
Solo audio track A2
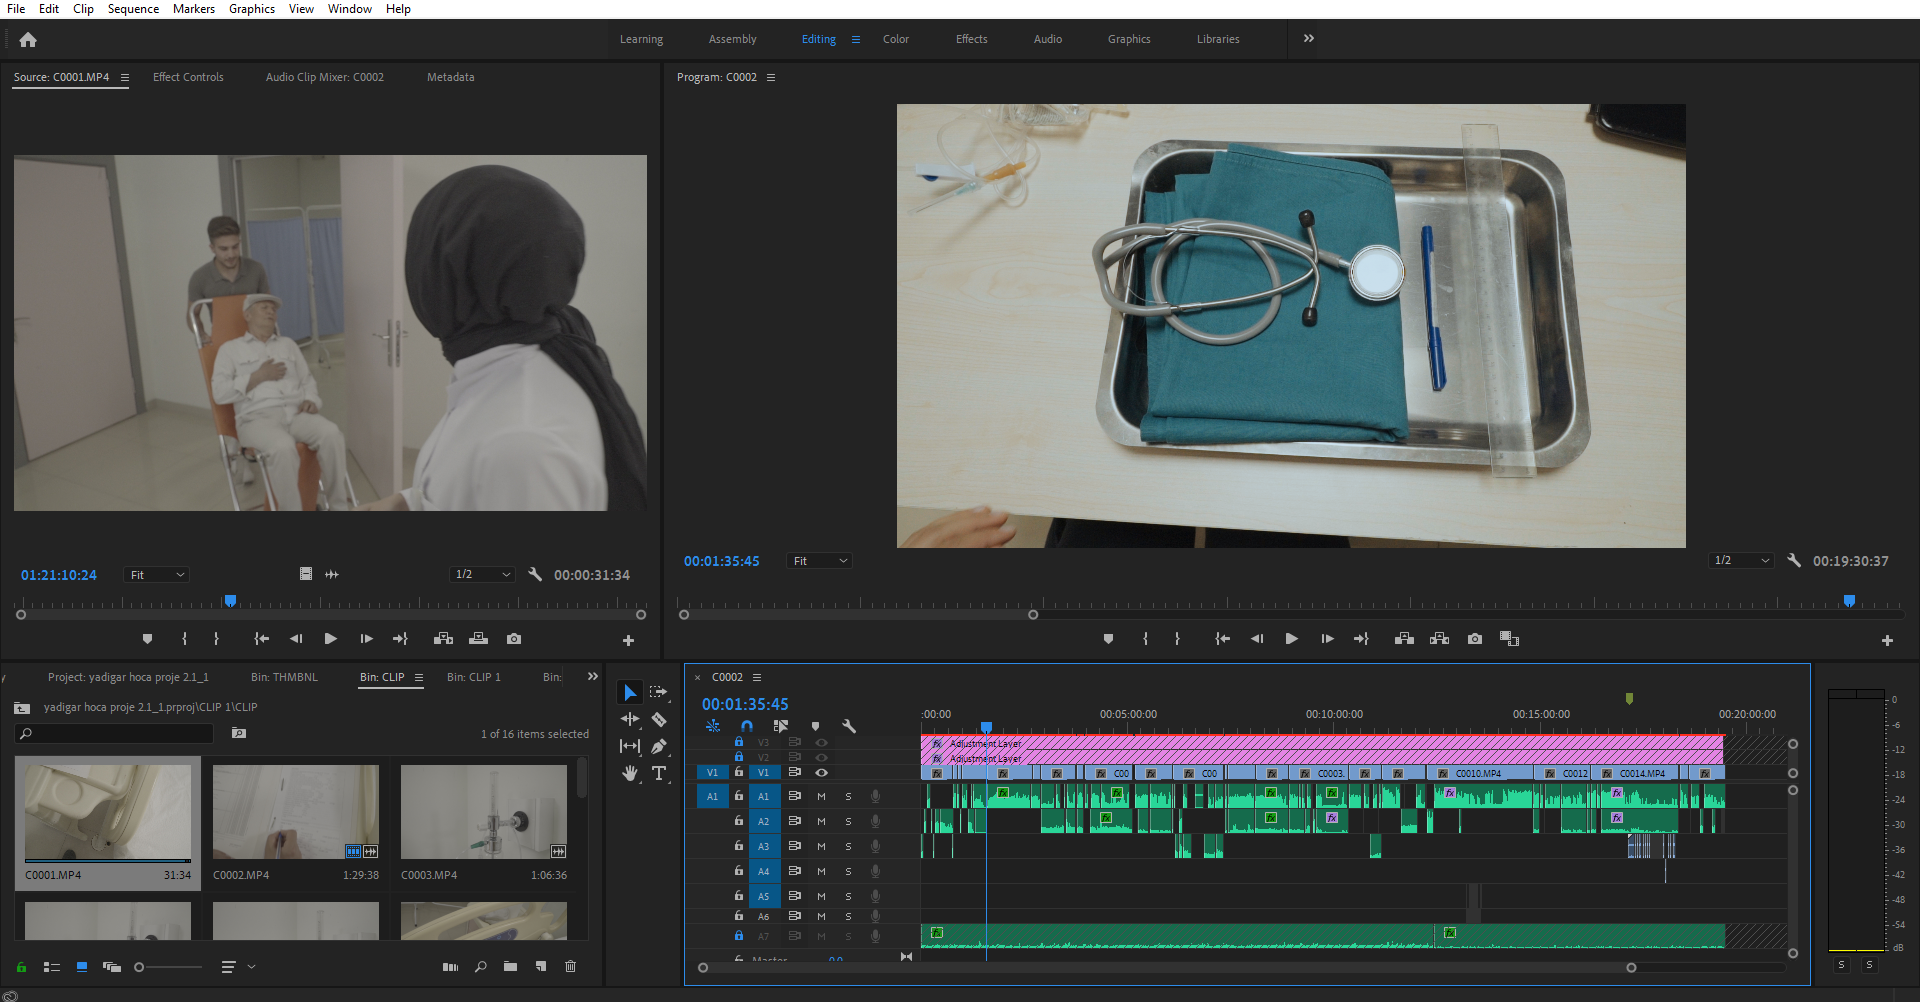pyautogui.click(x=848, y=822)
